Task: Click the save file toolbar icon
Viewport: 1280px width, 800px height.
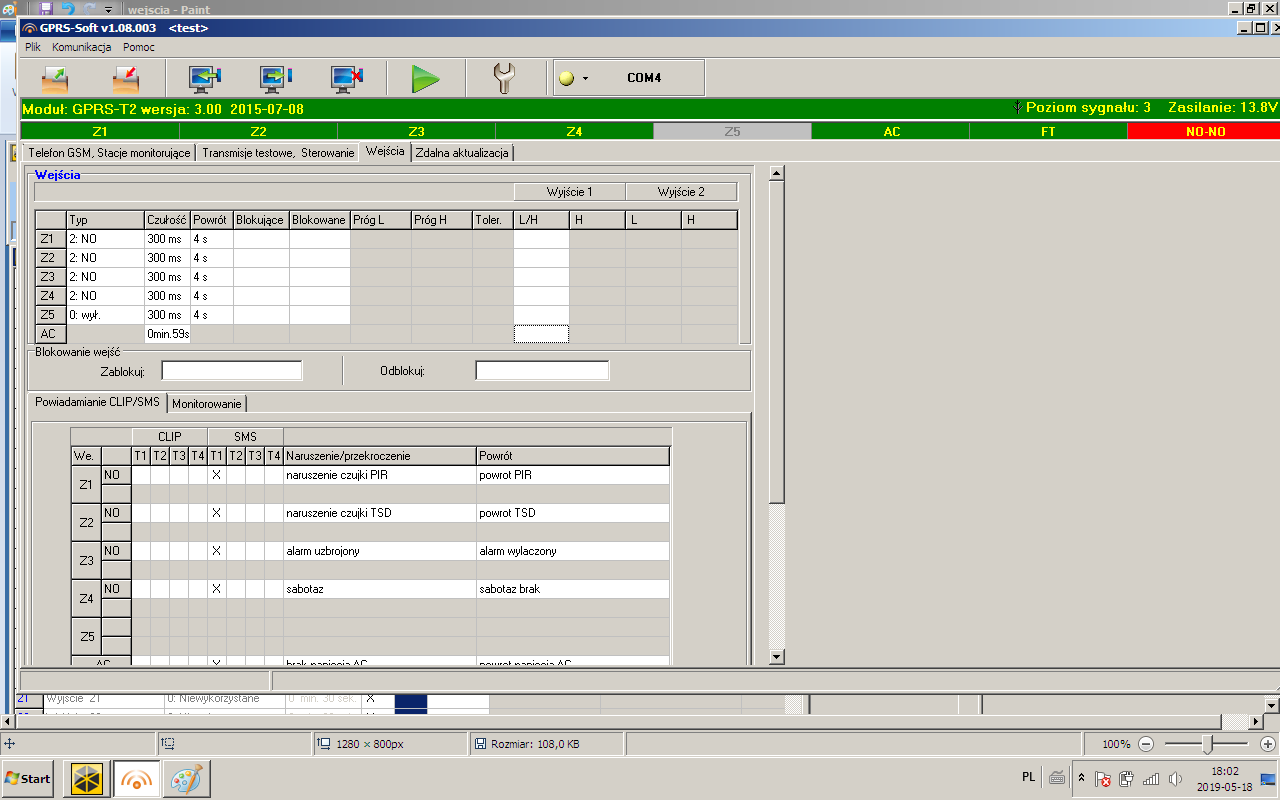Action: click(126, 78)
